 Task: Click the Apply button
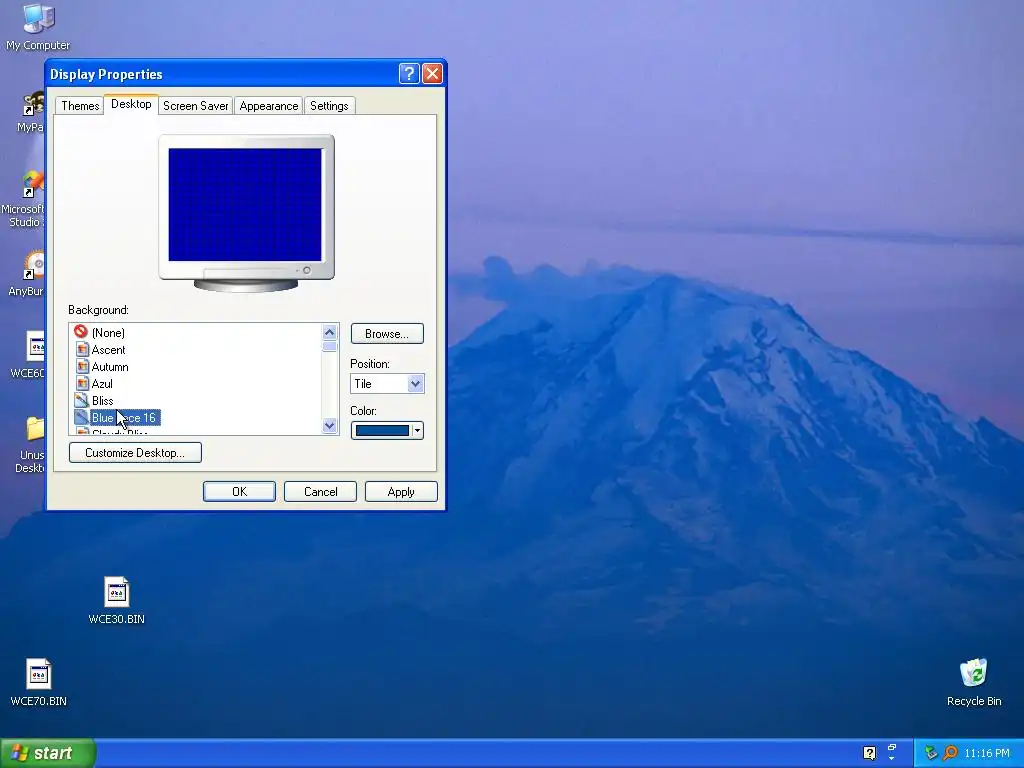(401, 492)
